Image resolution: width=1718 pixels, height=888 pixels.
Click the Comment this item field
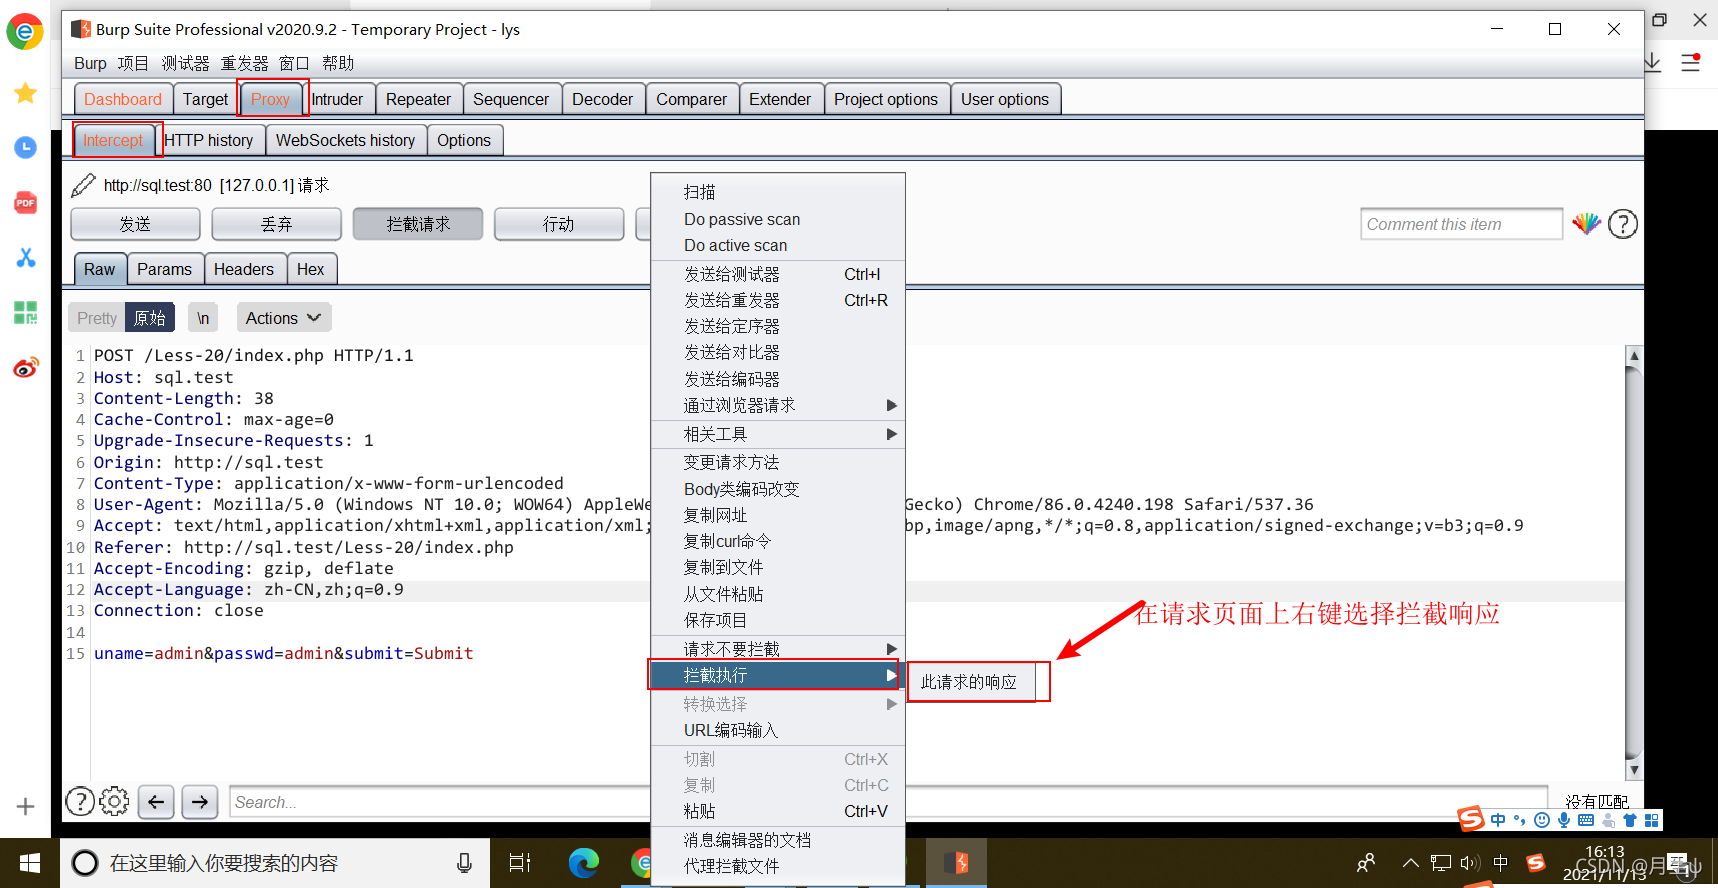pos(1461,224)
